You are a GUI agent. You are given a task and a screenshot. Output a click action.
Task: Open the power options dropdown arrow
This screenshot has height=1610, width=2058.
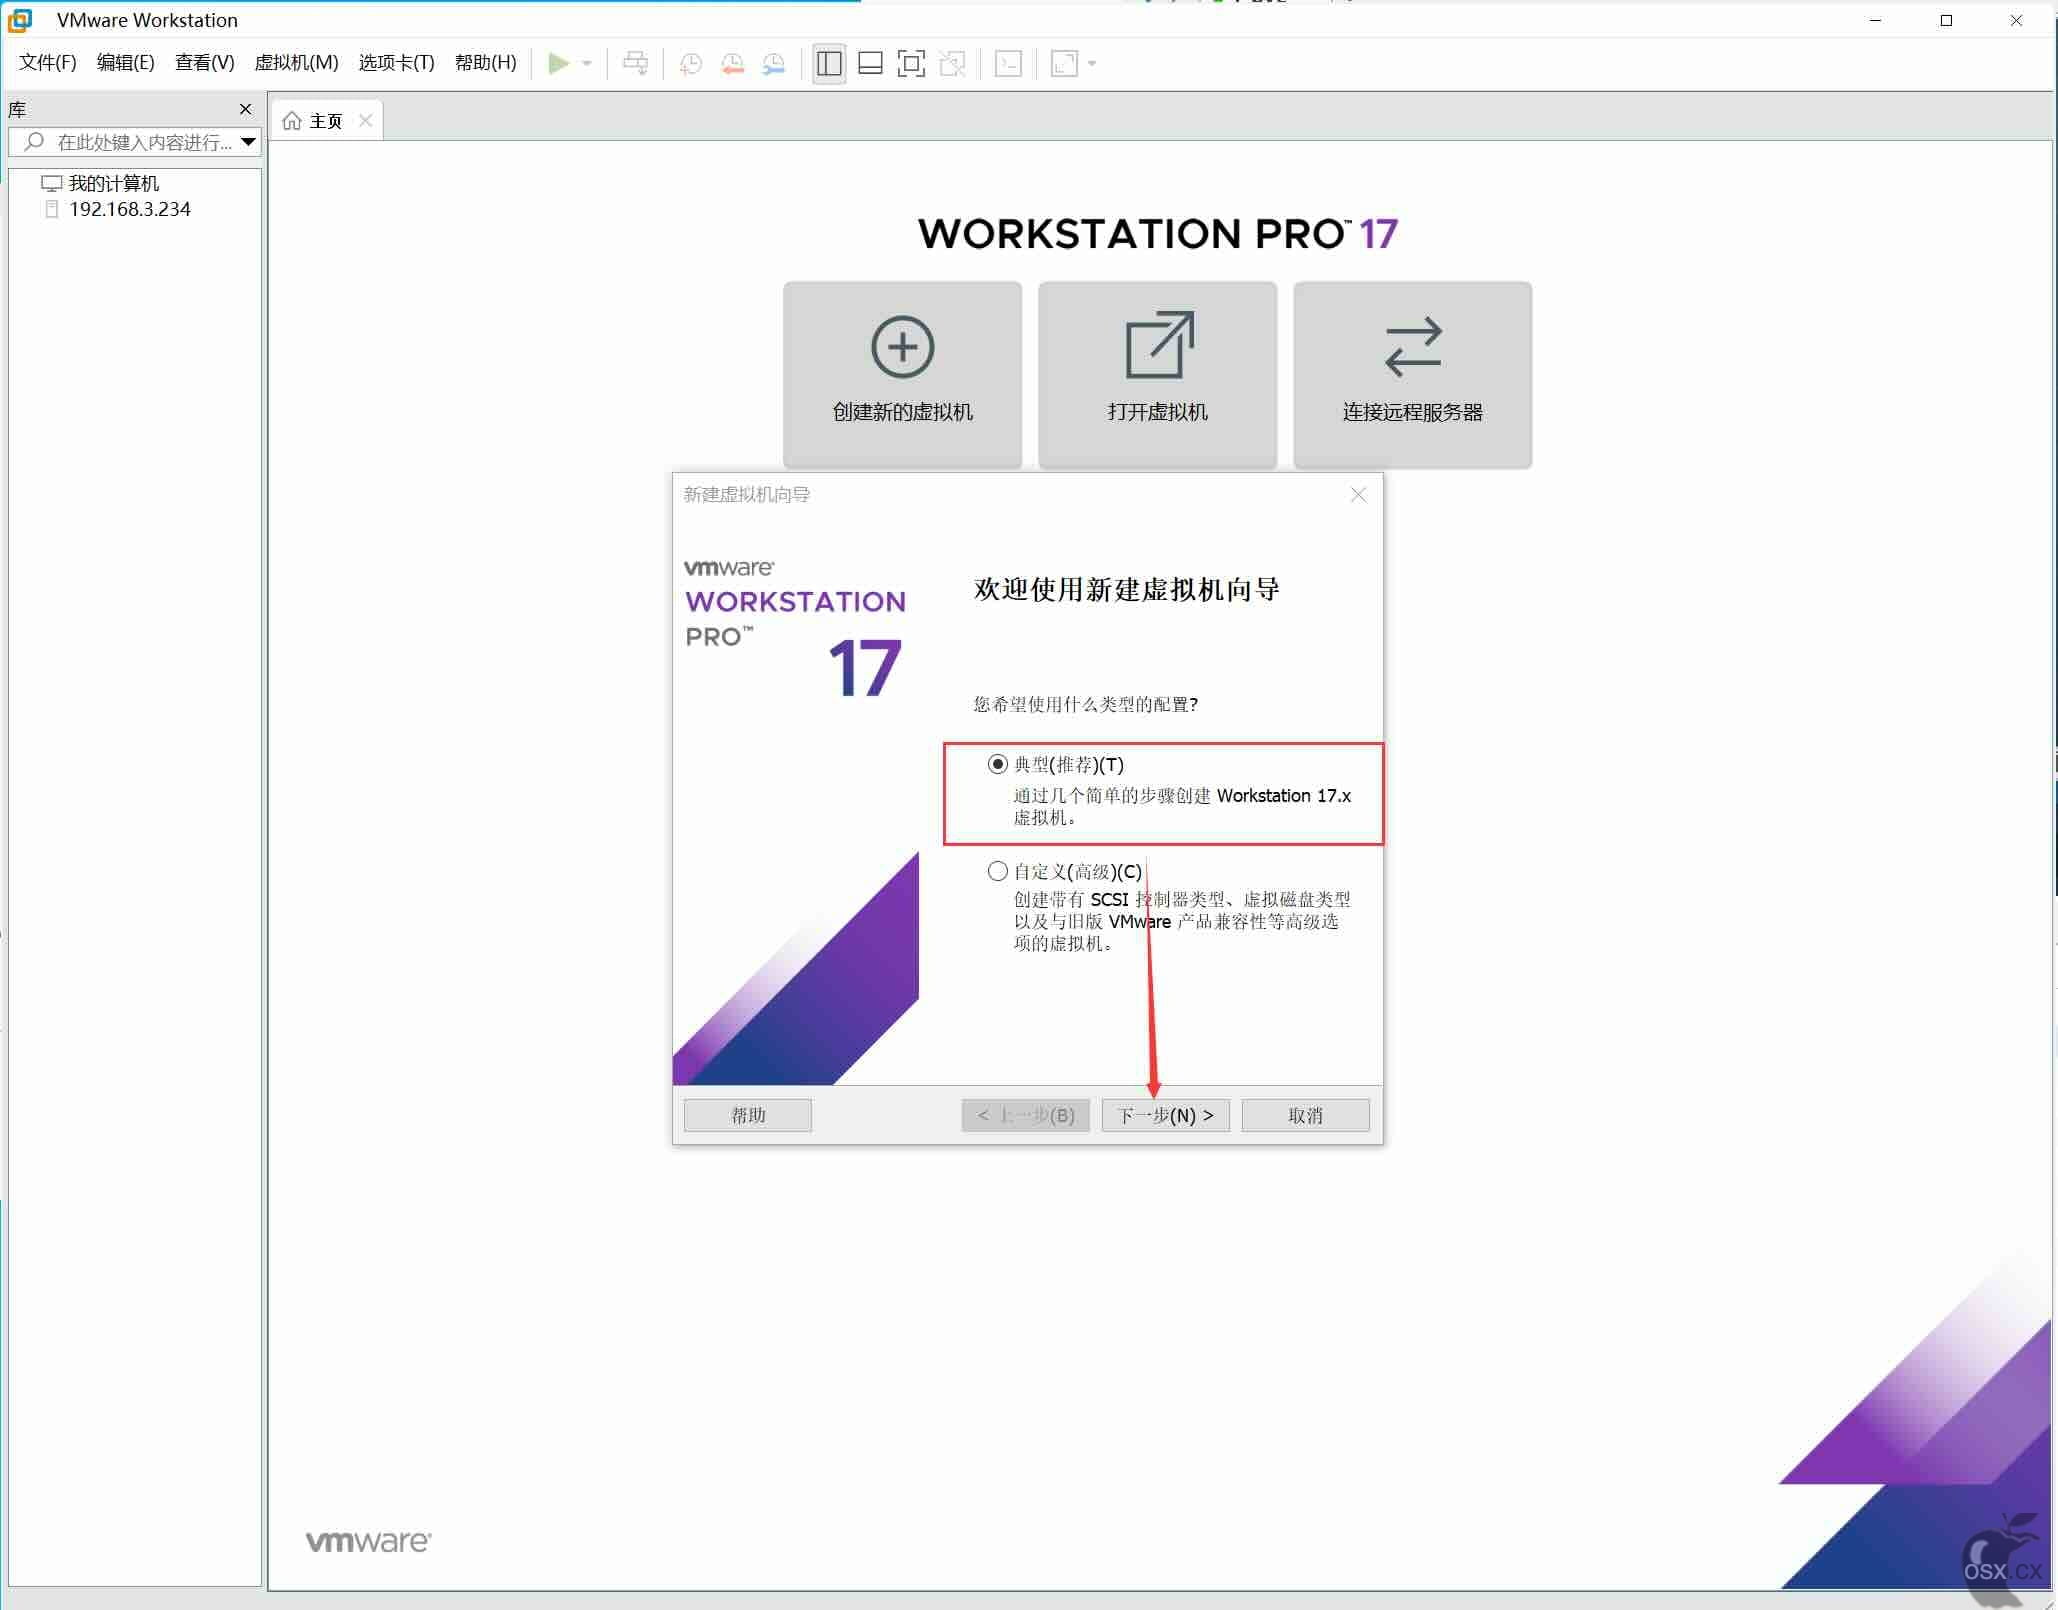point(587,64)
